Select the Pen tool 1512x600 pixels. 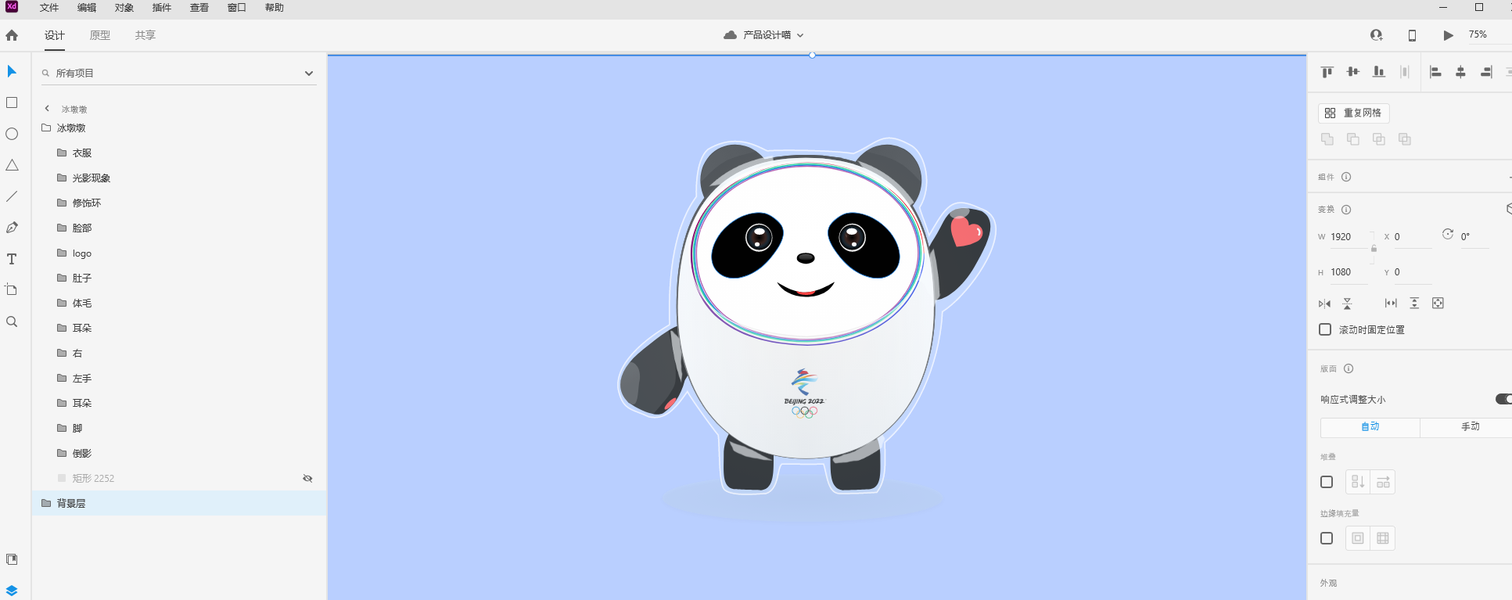click(12, 227)
